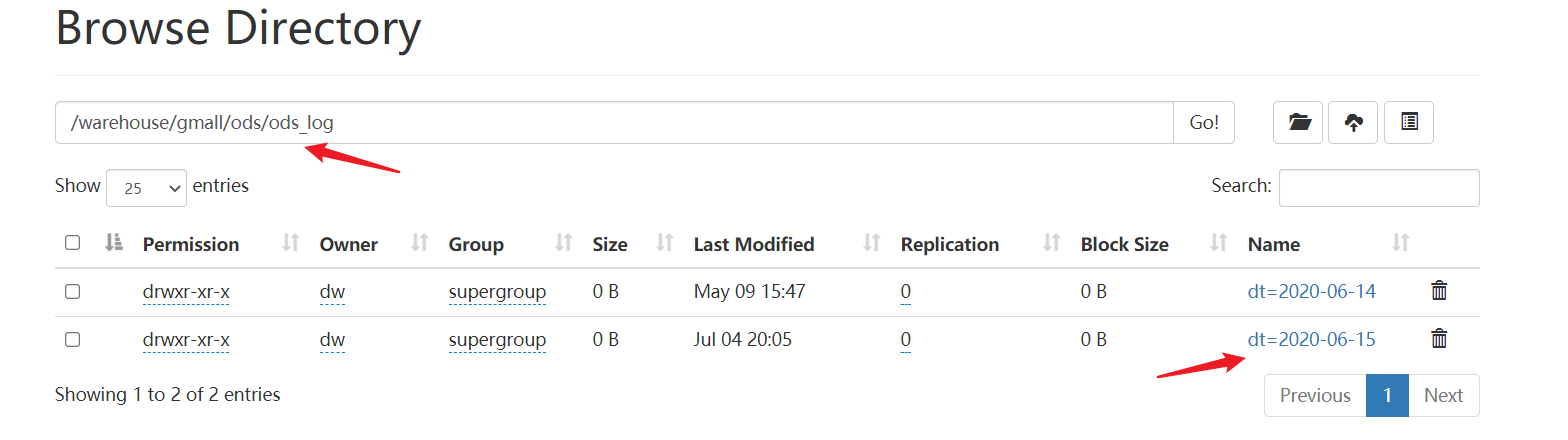Check the box for the dt=2020-06-14 row

(72, 291)
